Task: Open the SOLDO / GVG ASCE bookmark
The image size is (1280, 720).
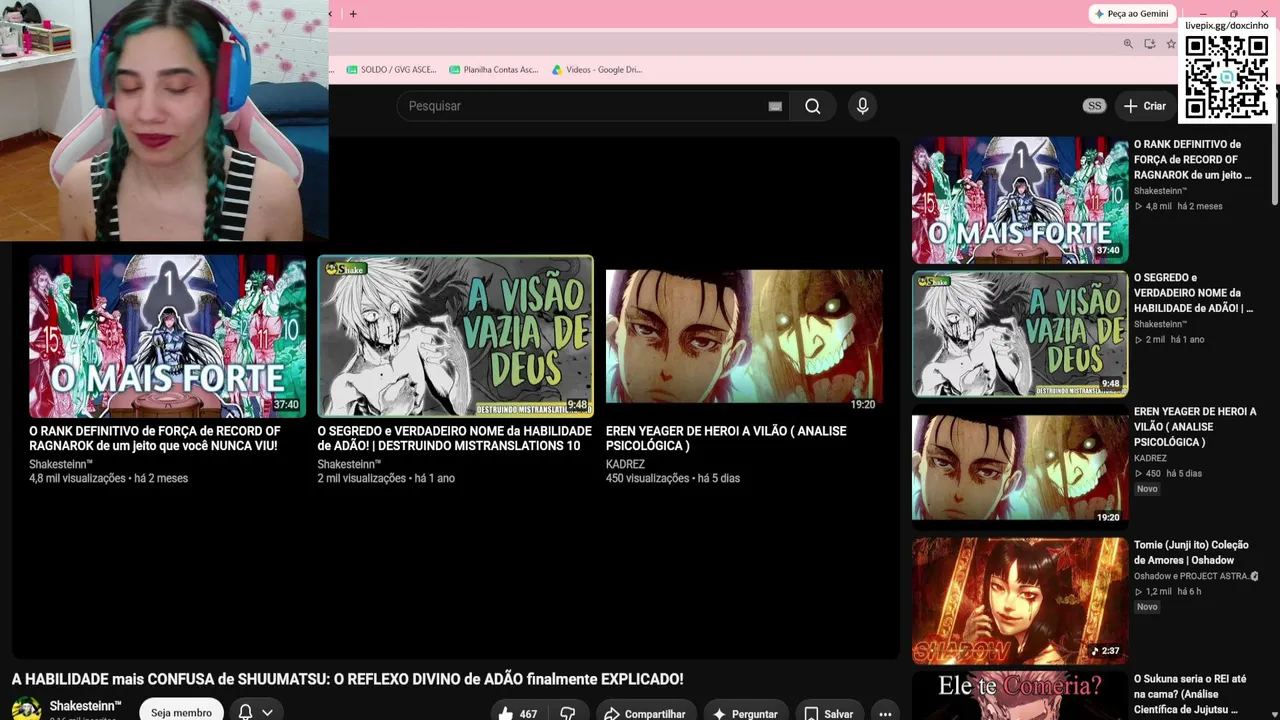Action: pos(391,70)
